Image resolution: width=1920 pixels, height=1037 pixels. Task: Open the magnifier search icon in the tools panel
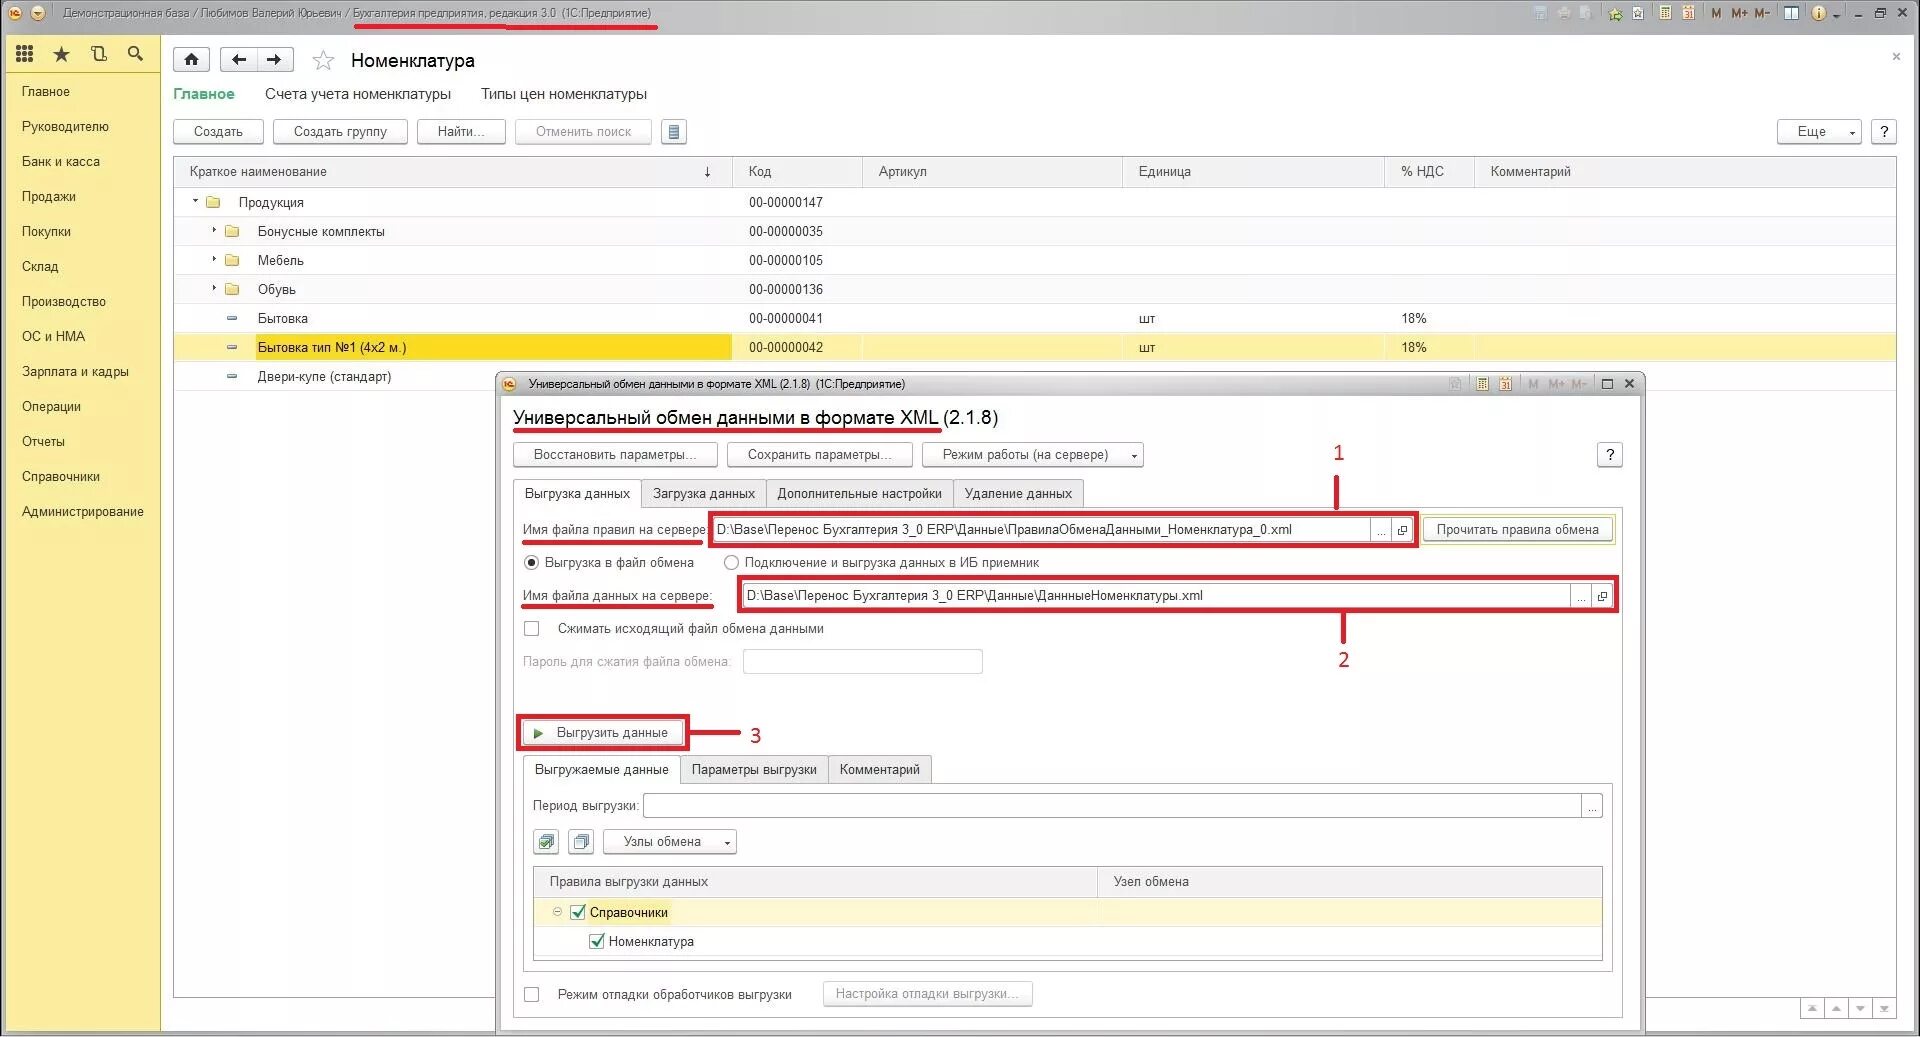(x=135, y=54)
